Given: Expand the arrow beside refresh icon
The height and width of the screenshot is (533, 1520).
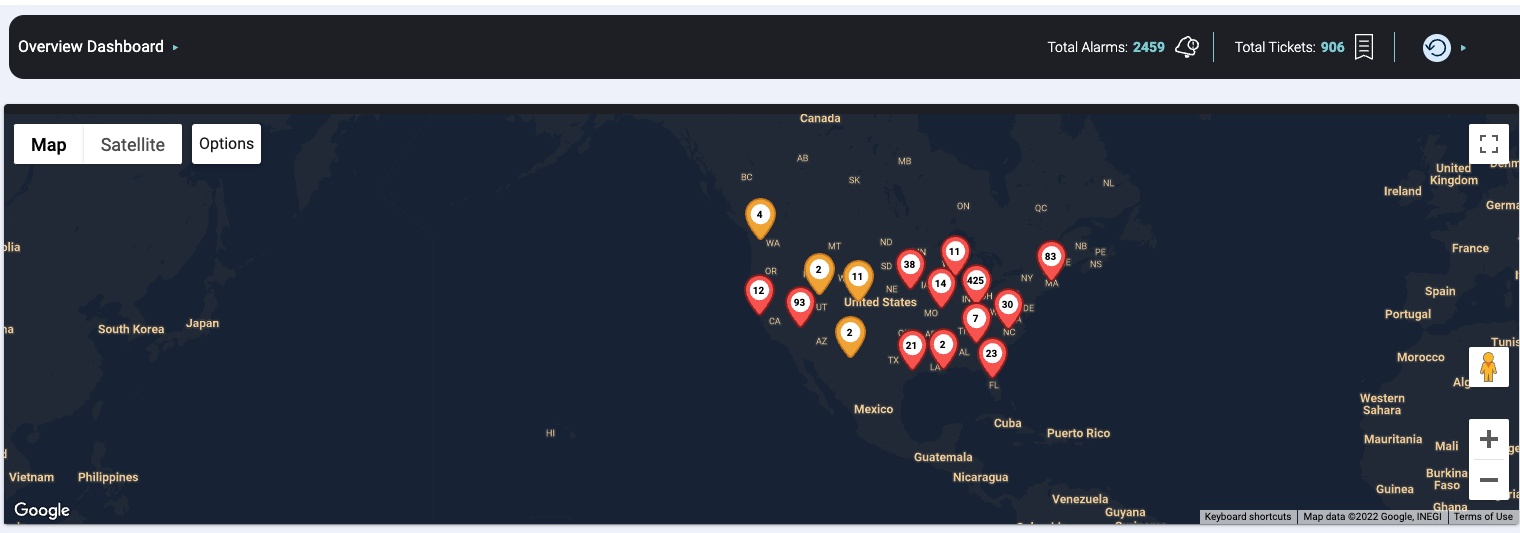Looking at the screenshot, I should (x=1464, y=47).
